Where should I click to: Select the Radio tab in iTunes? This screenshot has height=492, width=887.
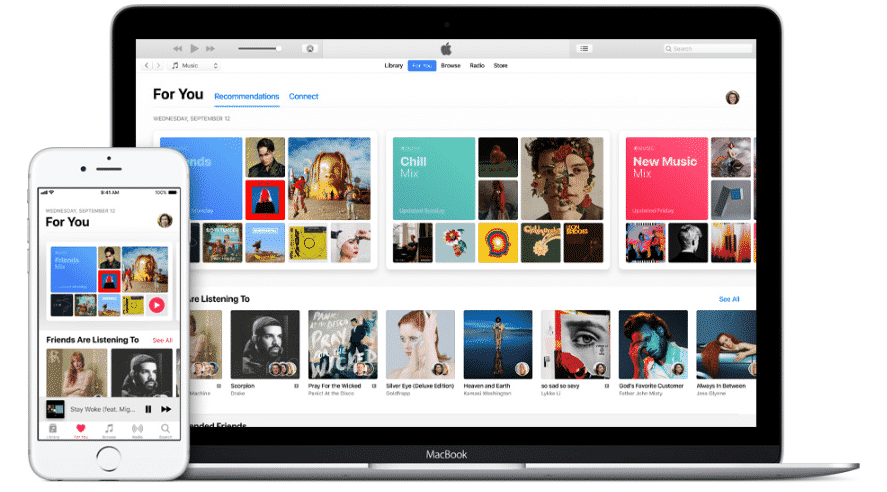tap(477, 66)
